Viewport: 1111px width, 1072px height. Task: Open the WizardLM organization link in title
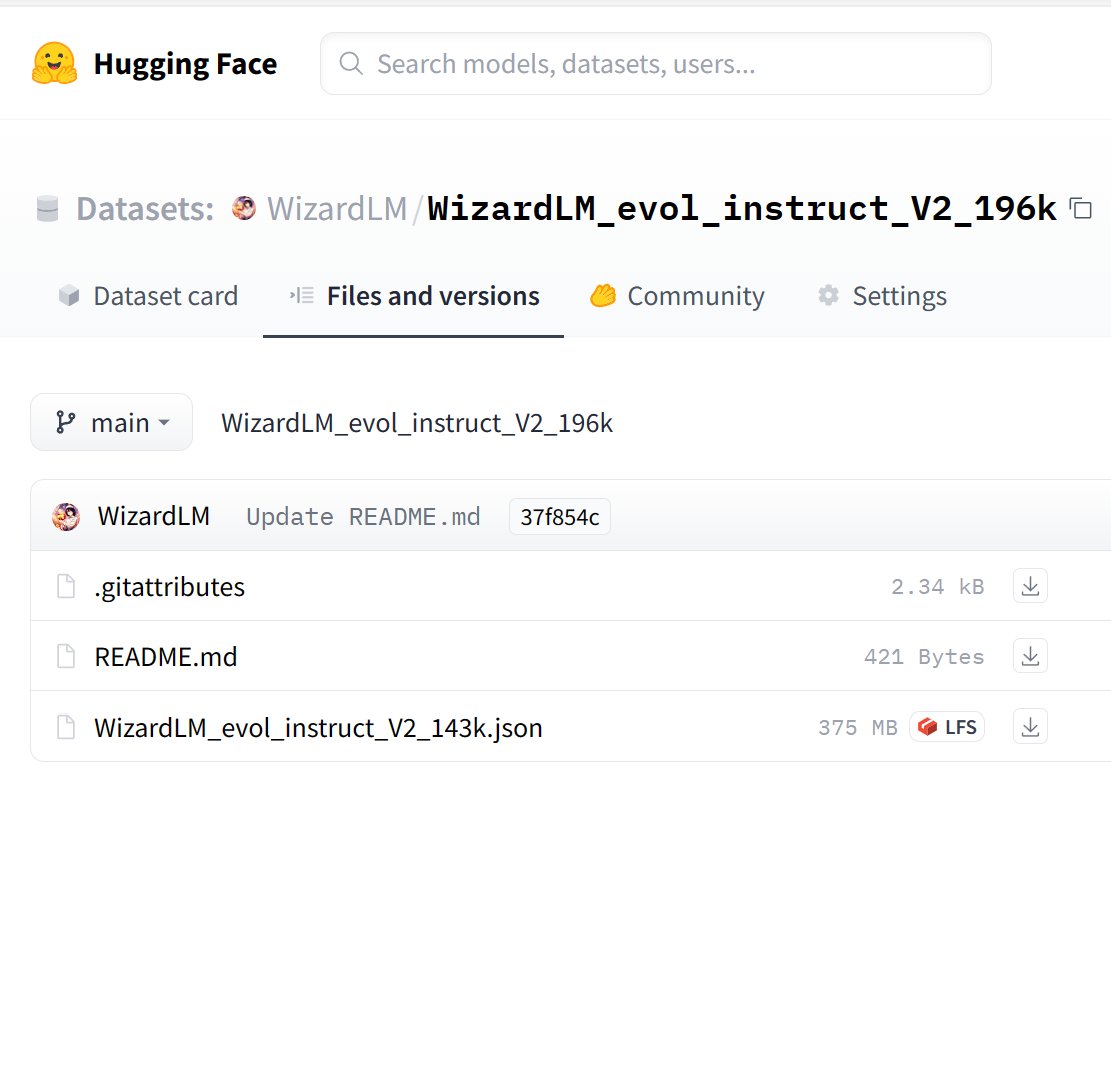337,209
